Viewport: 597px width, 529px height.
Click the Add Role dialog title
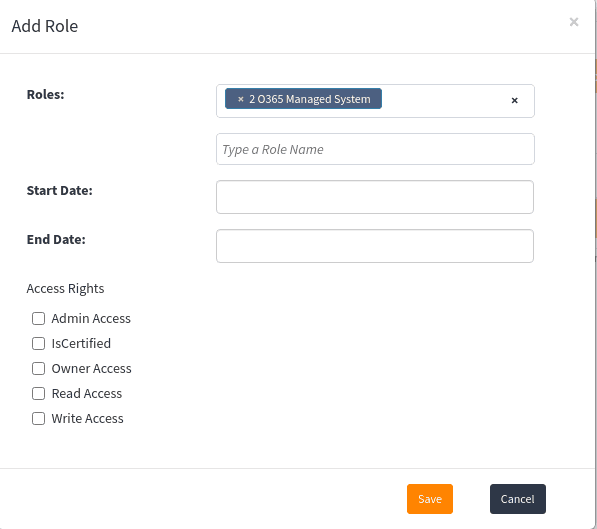tap(45, 26)
